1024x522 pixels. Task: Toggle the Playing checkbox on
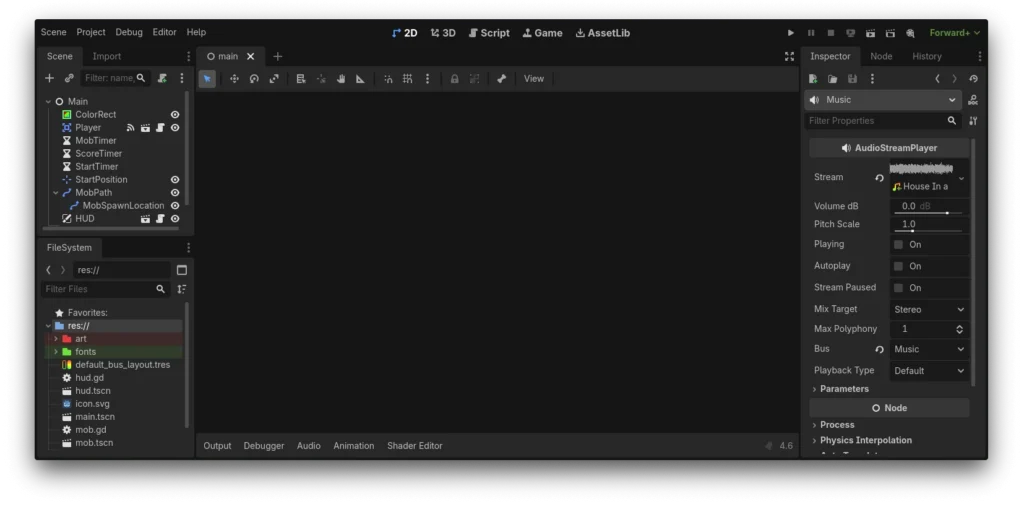(x=898, y=244)
